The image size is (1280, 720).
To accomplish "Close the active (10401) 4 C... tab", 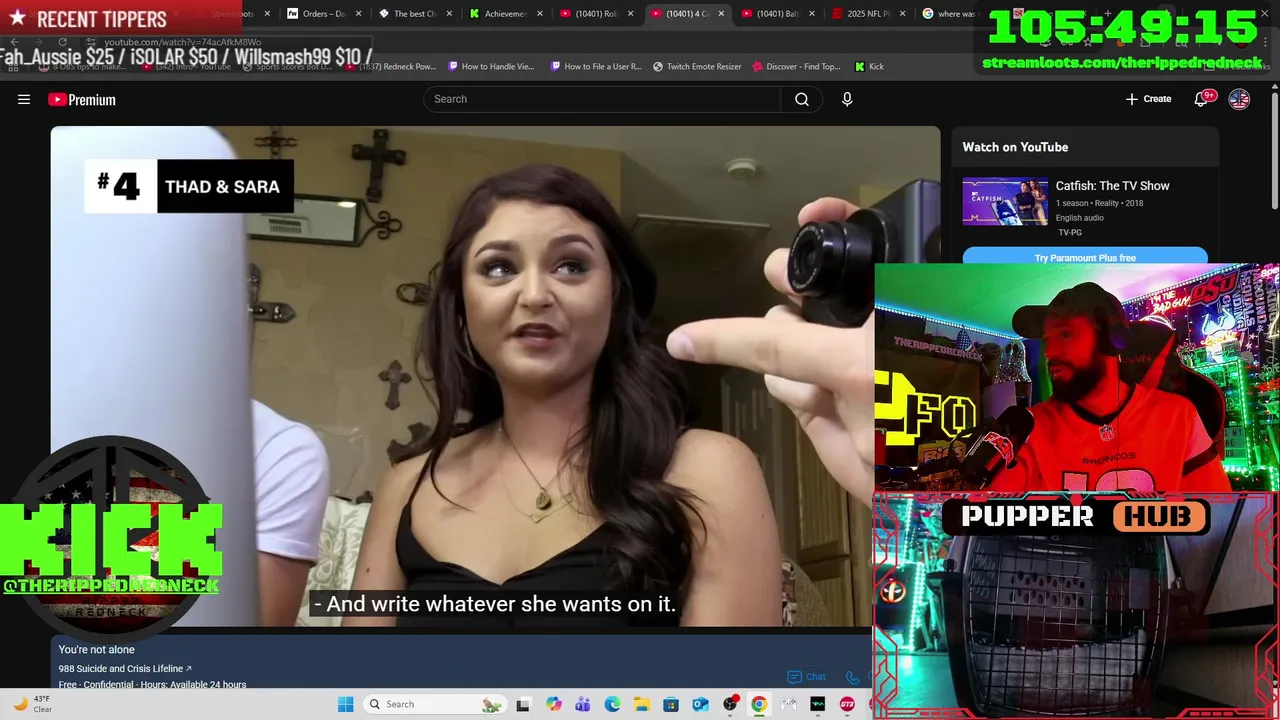I will pos(721,14).
